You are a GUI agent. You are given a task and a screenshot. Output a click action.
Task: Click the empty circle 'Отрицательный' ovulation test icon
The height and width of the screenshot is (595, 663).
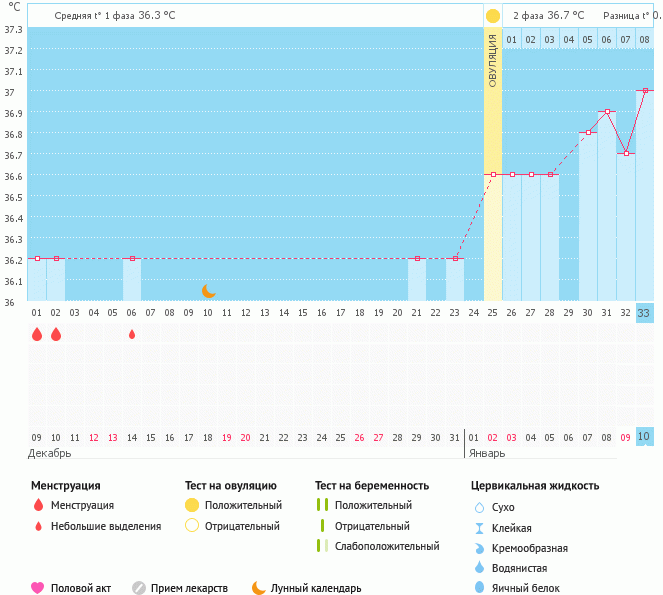[192, 526]
